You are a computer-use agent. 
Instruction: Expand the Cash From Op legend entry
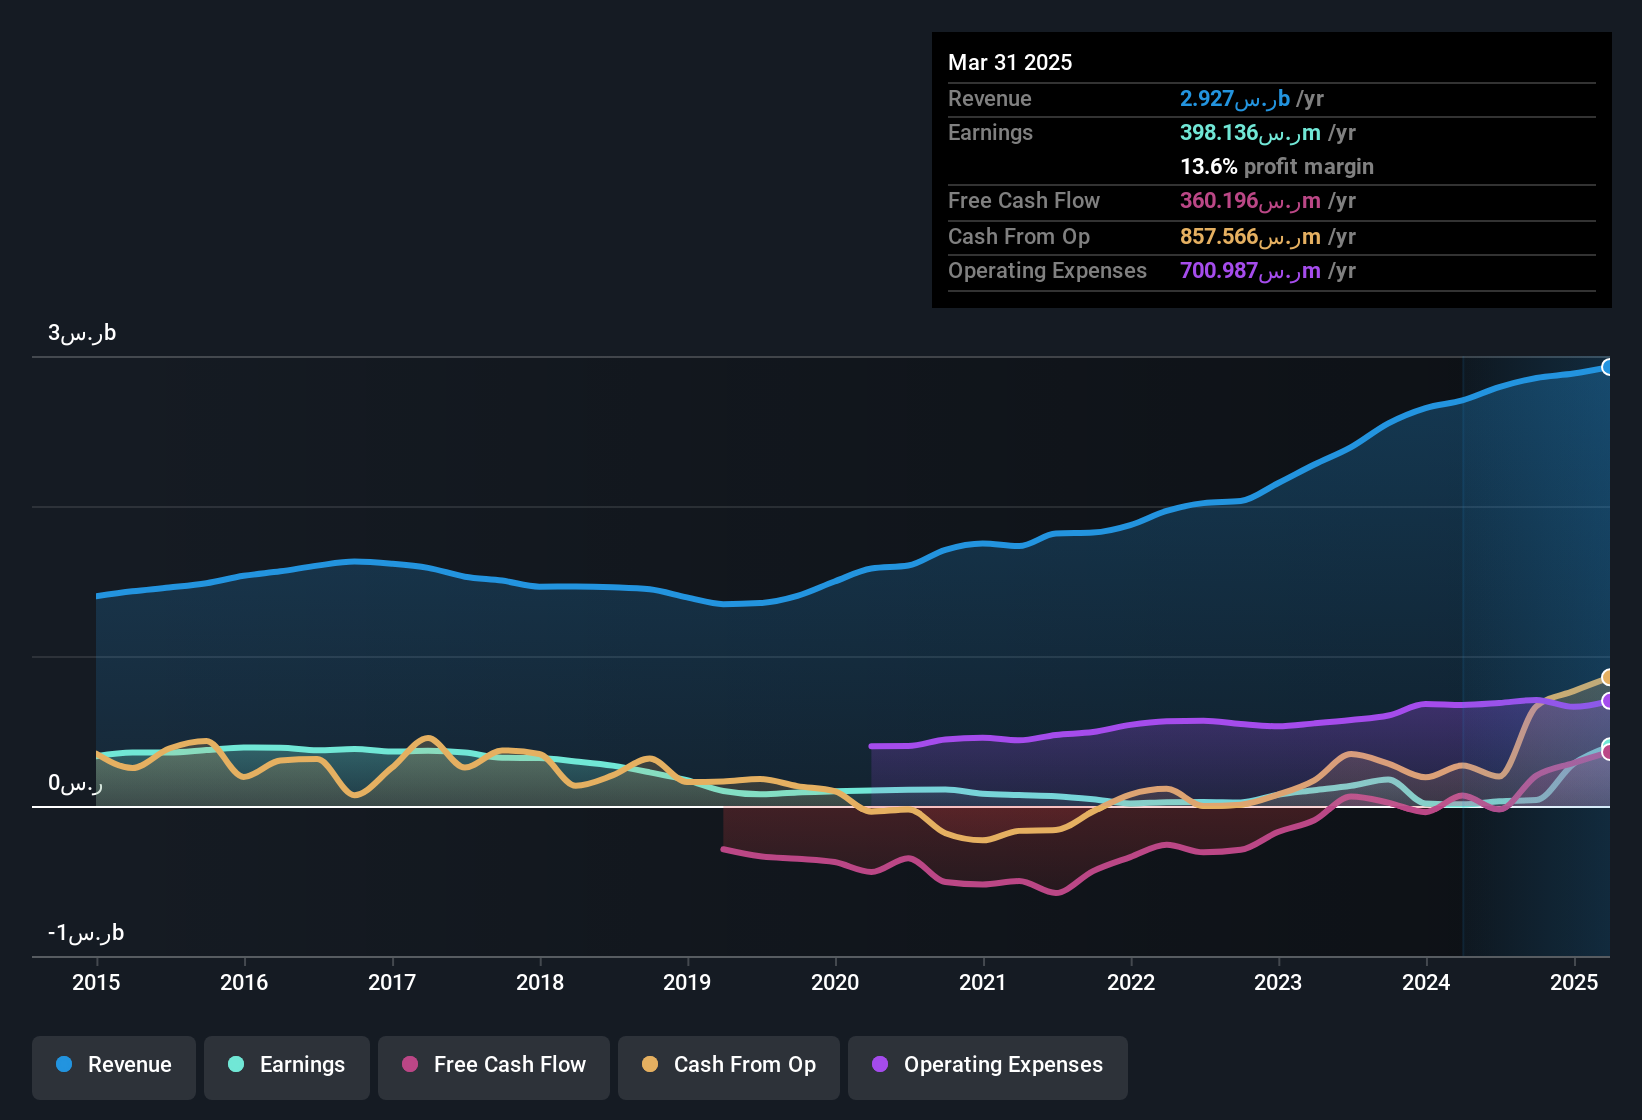(x=728, y=1065)
